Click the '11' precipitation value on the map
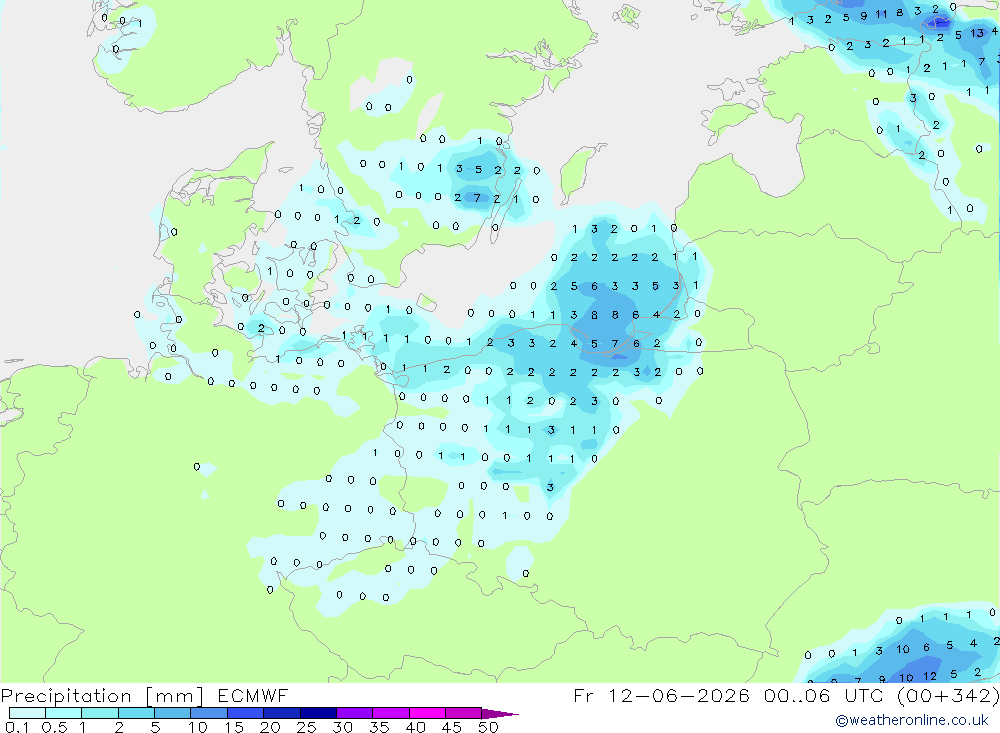Screen dimensions: 1000x733 [x=881, y=14]
